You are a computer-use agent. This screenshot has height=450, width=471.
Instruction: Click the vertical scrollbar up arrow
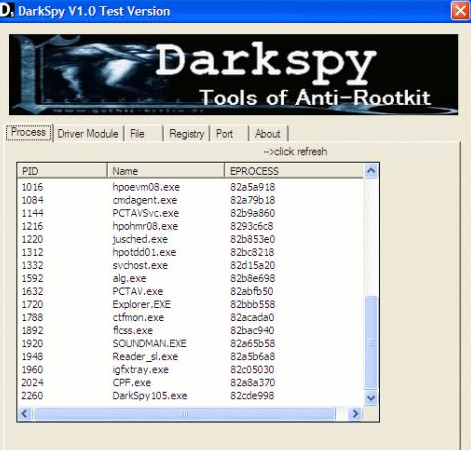[x=371, y=171]
